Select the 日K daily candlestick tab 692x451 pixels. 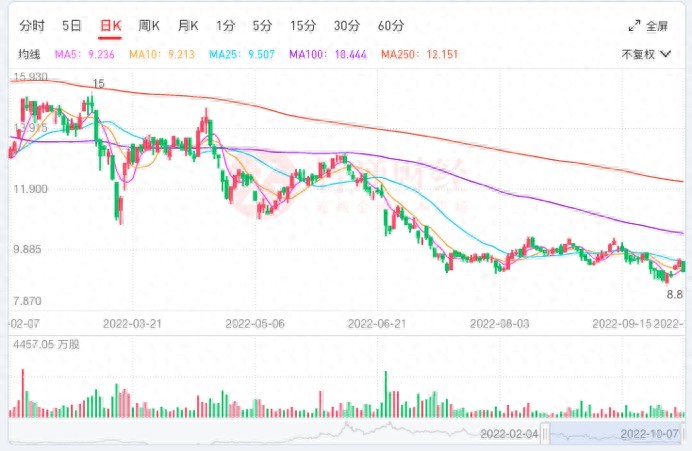[110, 25]
